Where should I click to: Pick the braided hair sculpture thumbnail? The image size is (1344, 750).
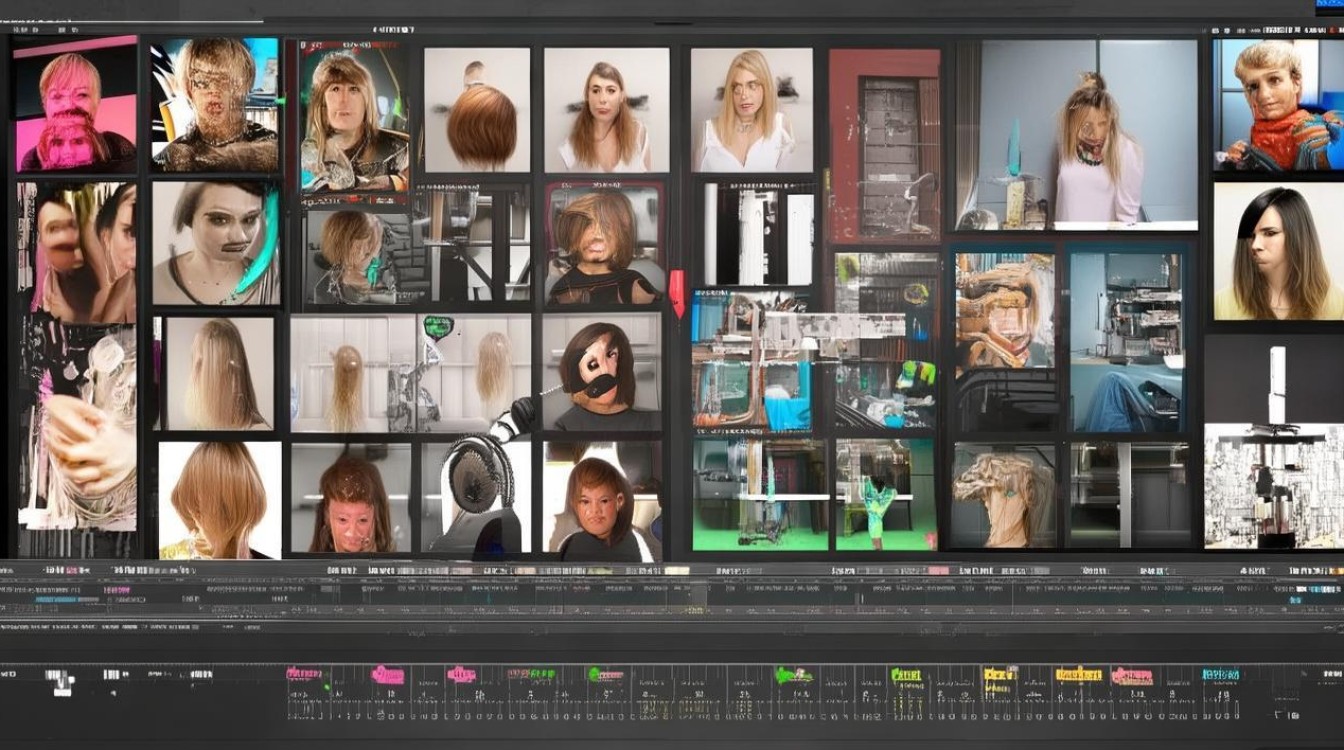1004,496
